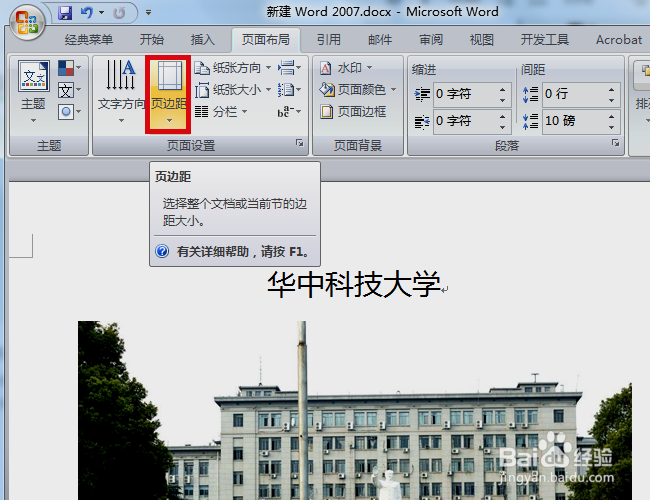Decrease left indent with down arrow

pyautogui.click(x=502, y=100)
